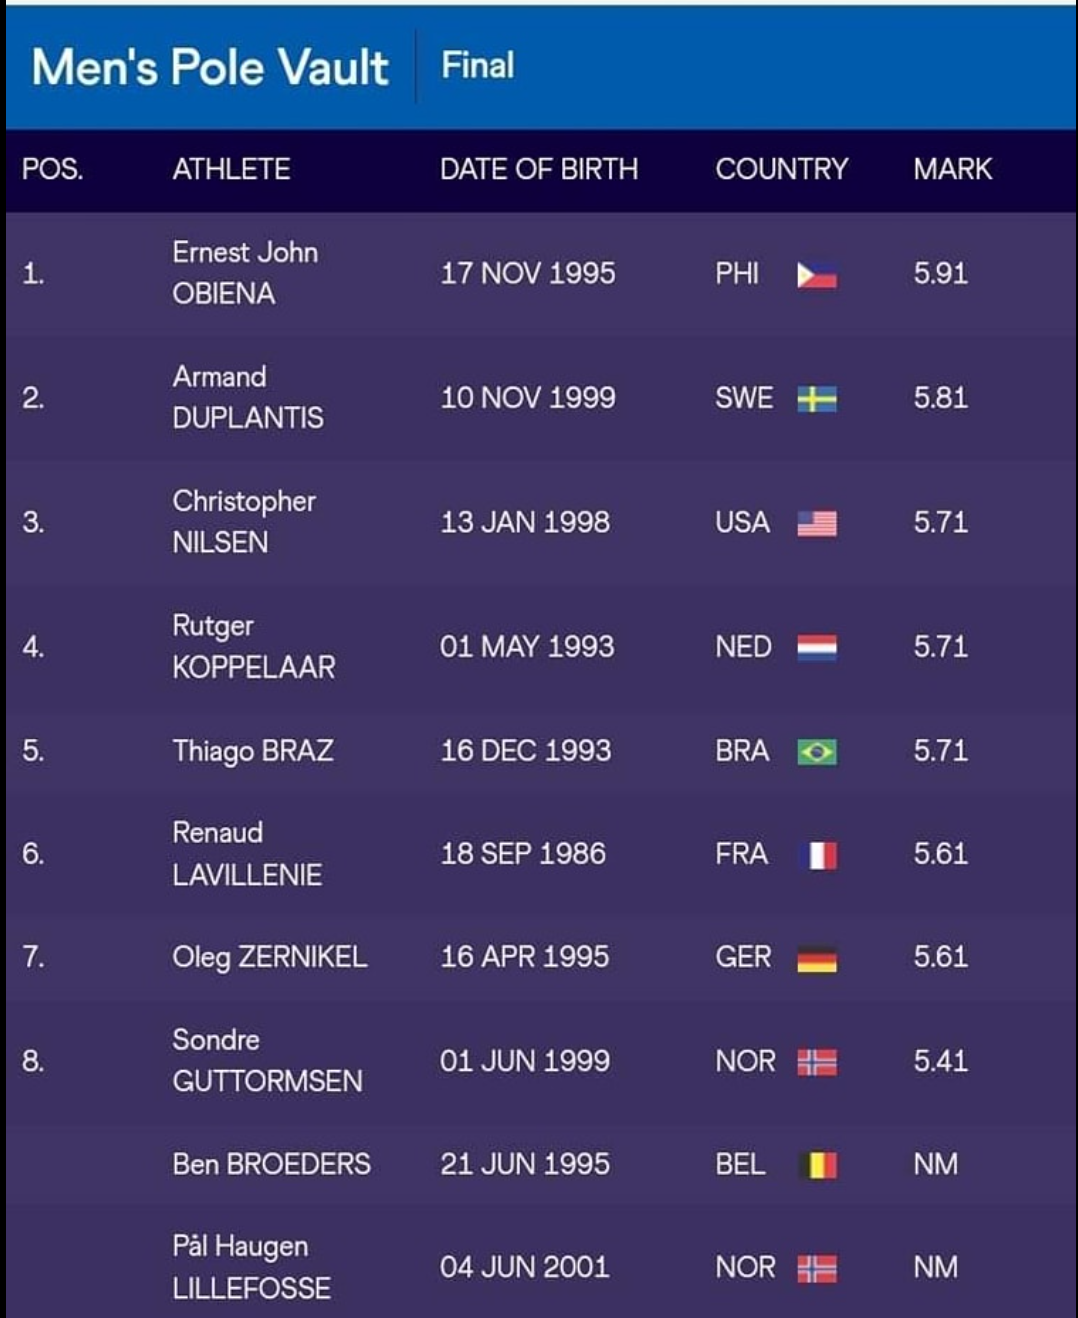Screen dimensions: 1078x1318
Task: Click the Netherlands flag icon
Action: point(816,648)
